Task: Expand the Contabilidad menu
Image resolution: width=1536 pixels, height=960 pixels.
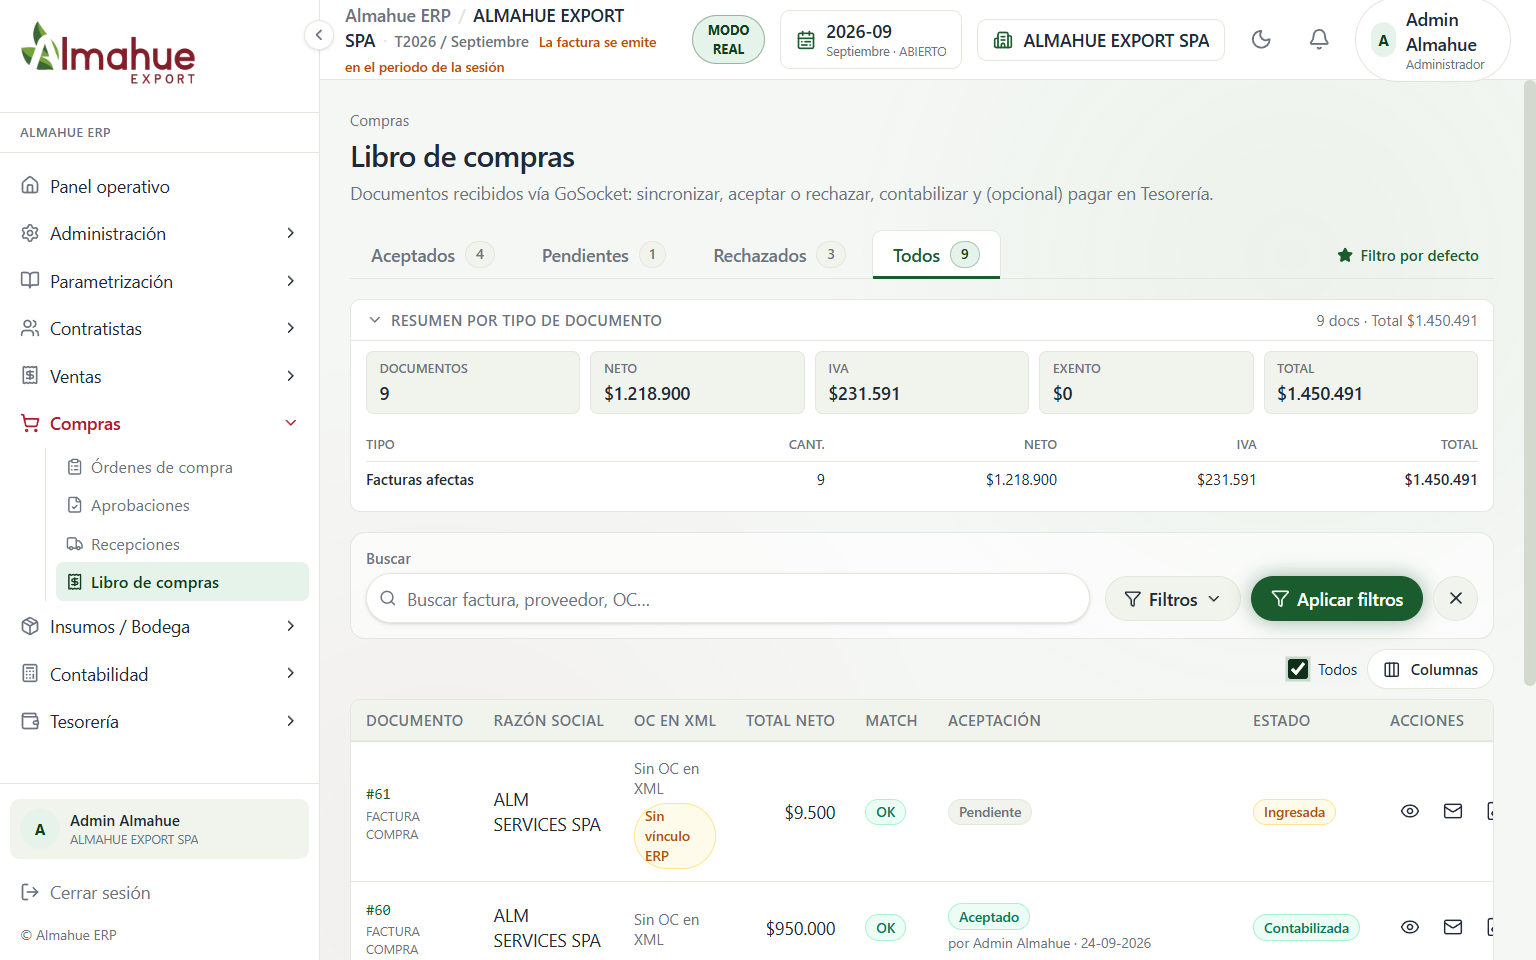Action: (x=160, y=675)
